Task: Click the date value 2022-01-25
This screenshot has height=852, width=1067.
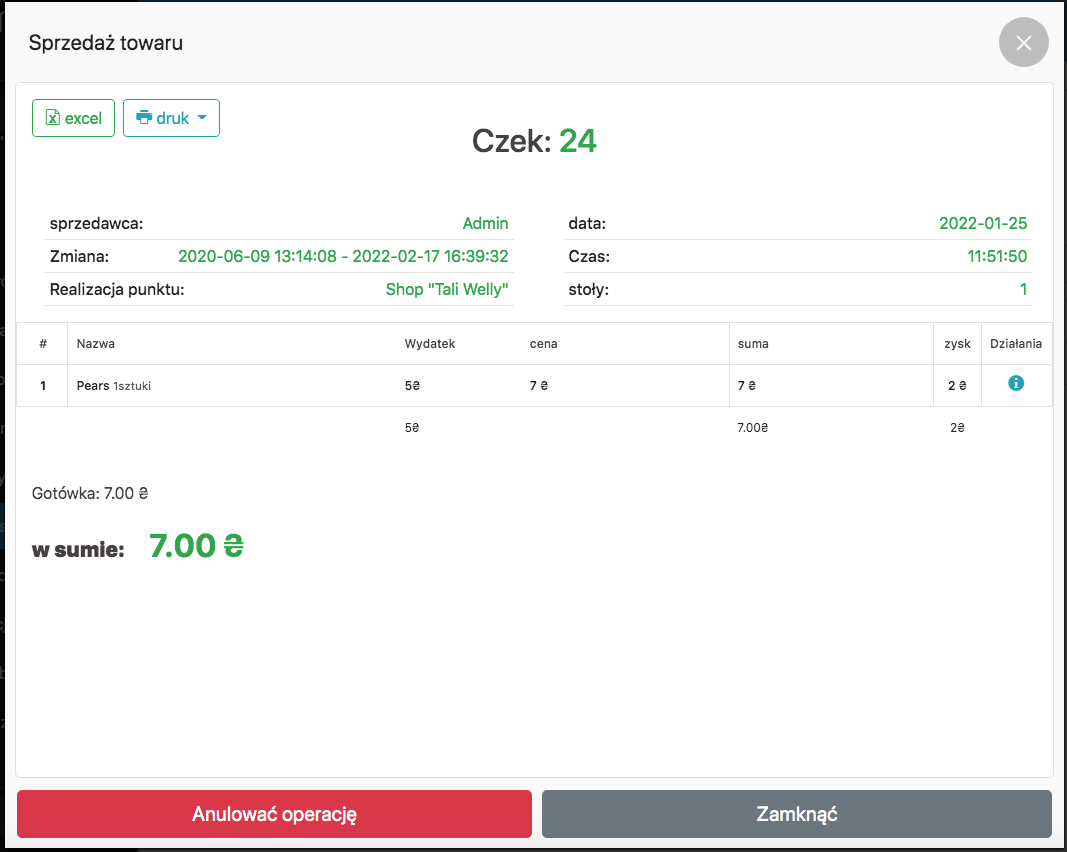Action: (x=982, y=223)
